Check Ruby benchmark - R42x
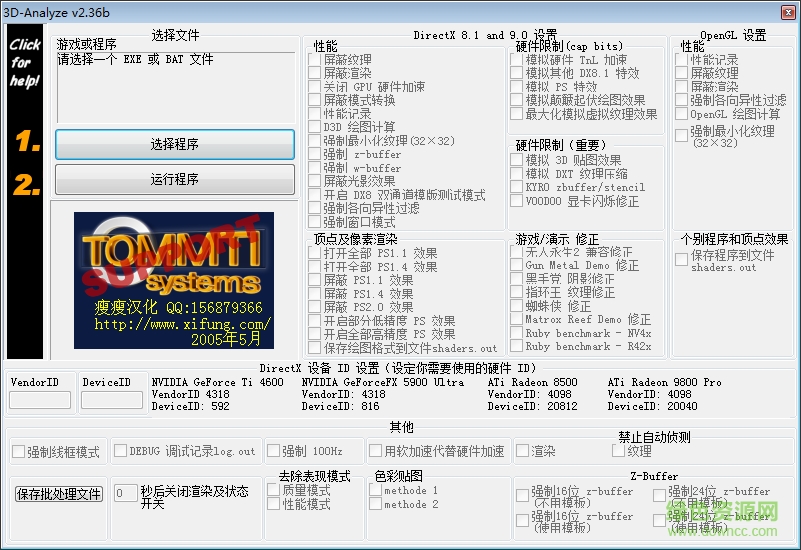This screenshot has height=550, width=801. pos(516,346)
